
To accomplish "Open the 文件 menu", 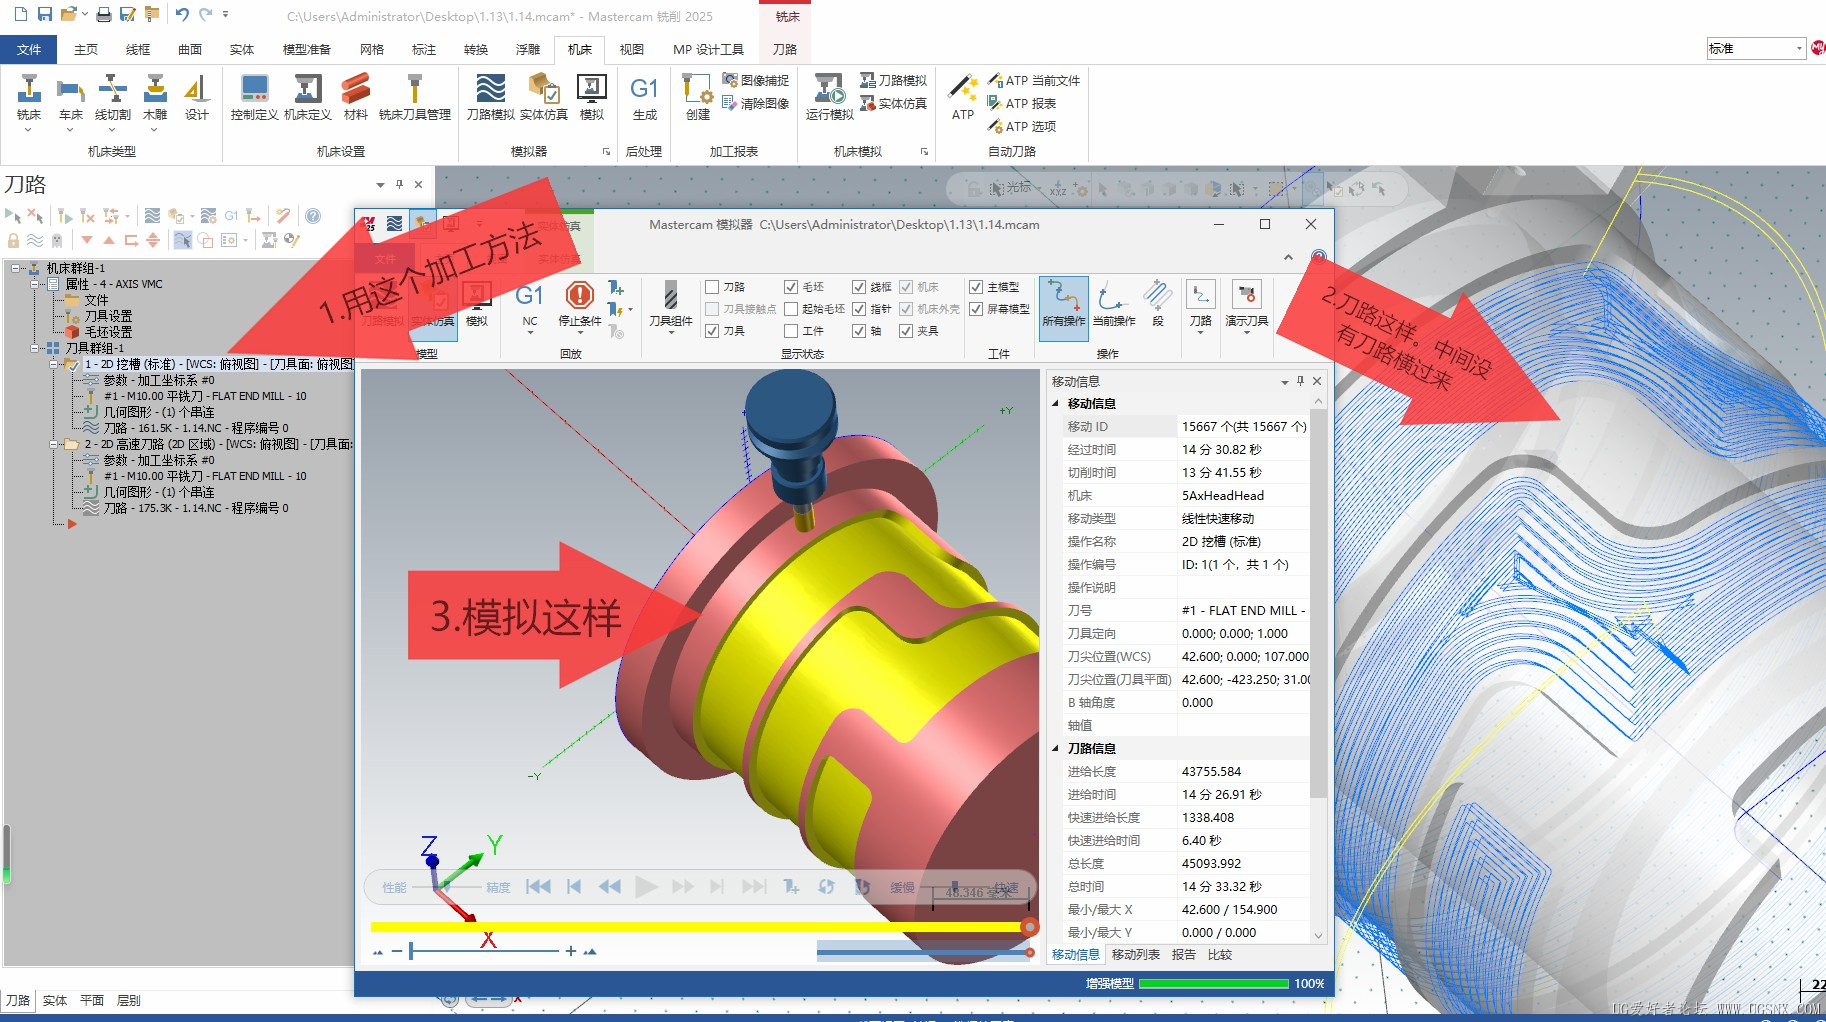I will click(x=29, y=49).
